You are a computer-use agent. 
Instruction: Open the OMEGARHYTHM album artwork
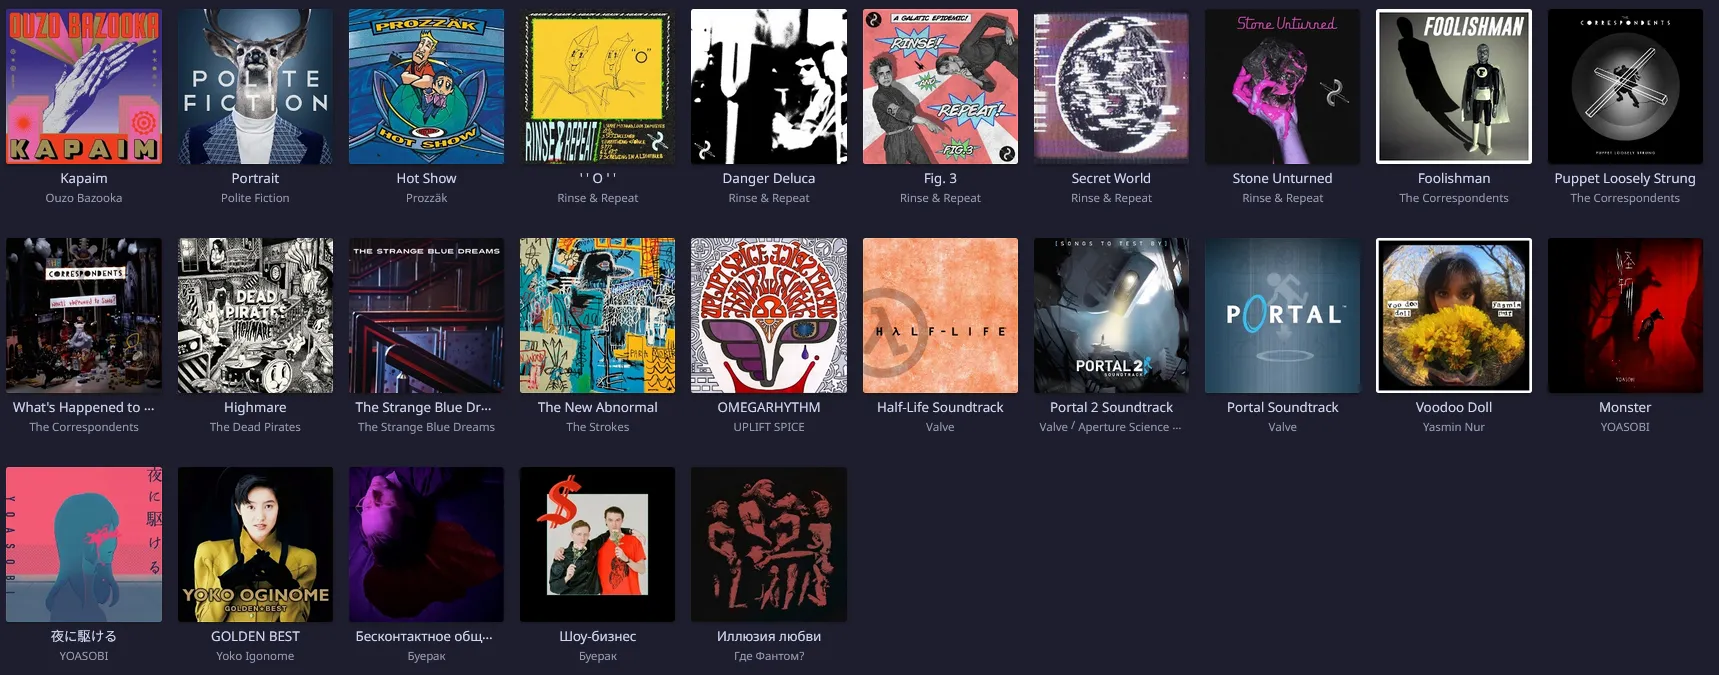(769, 315)
